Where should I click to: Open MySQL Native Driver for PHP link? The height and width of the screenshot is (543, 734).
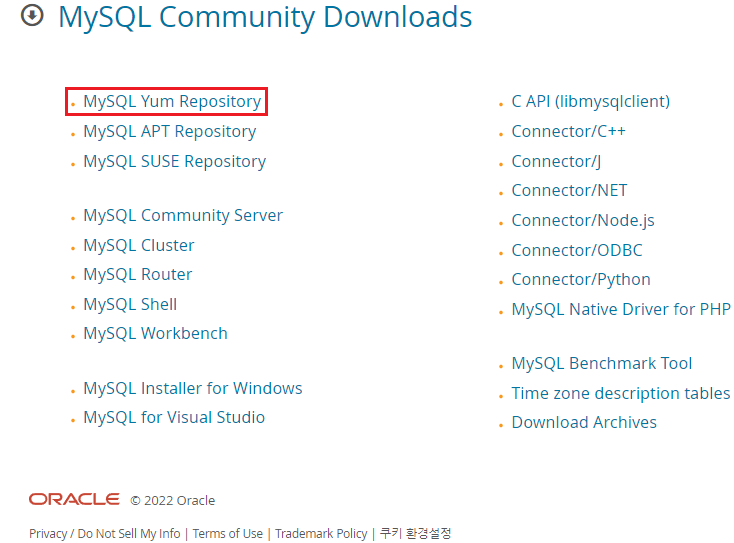click(621, 309)
